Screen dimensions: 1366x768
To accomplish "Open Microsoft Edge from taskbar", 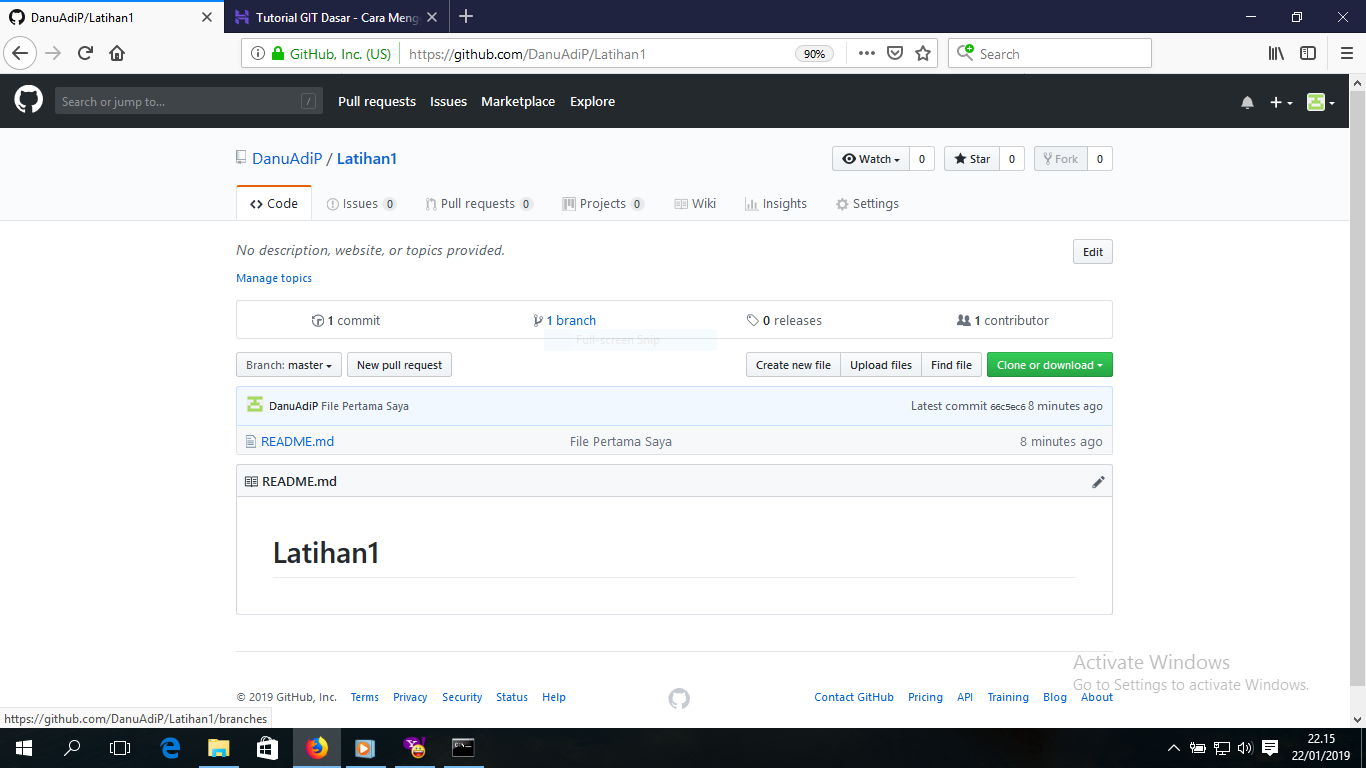I will (x=170, y=747).
